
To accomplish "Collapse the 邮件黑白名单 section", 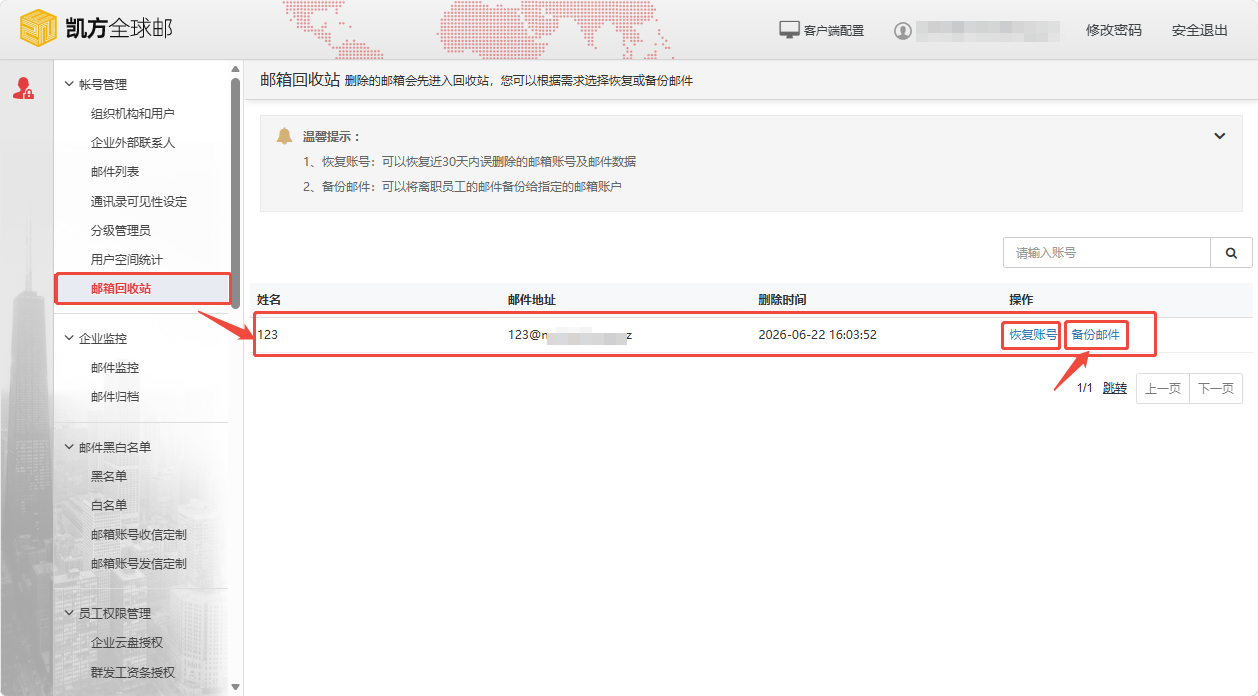I will coord(69,448).
